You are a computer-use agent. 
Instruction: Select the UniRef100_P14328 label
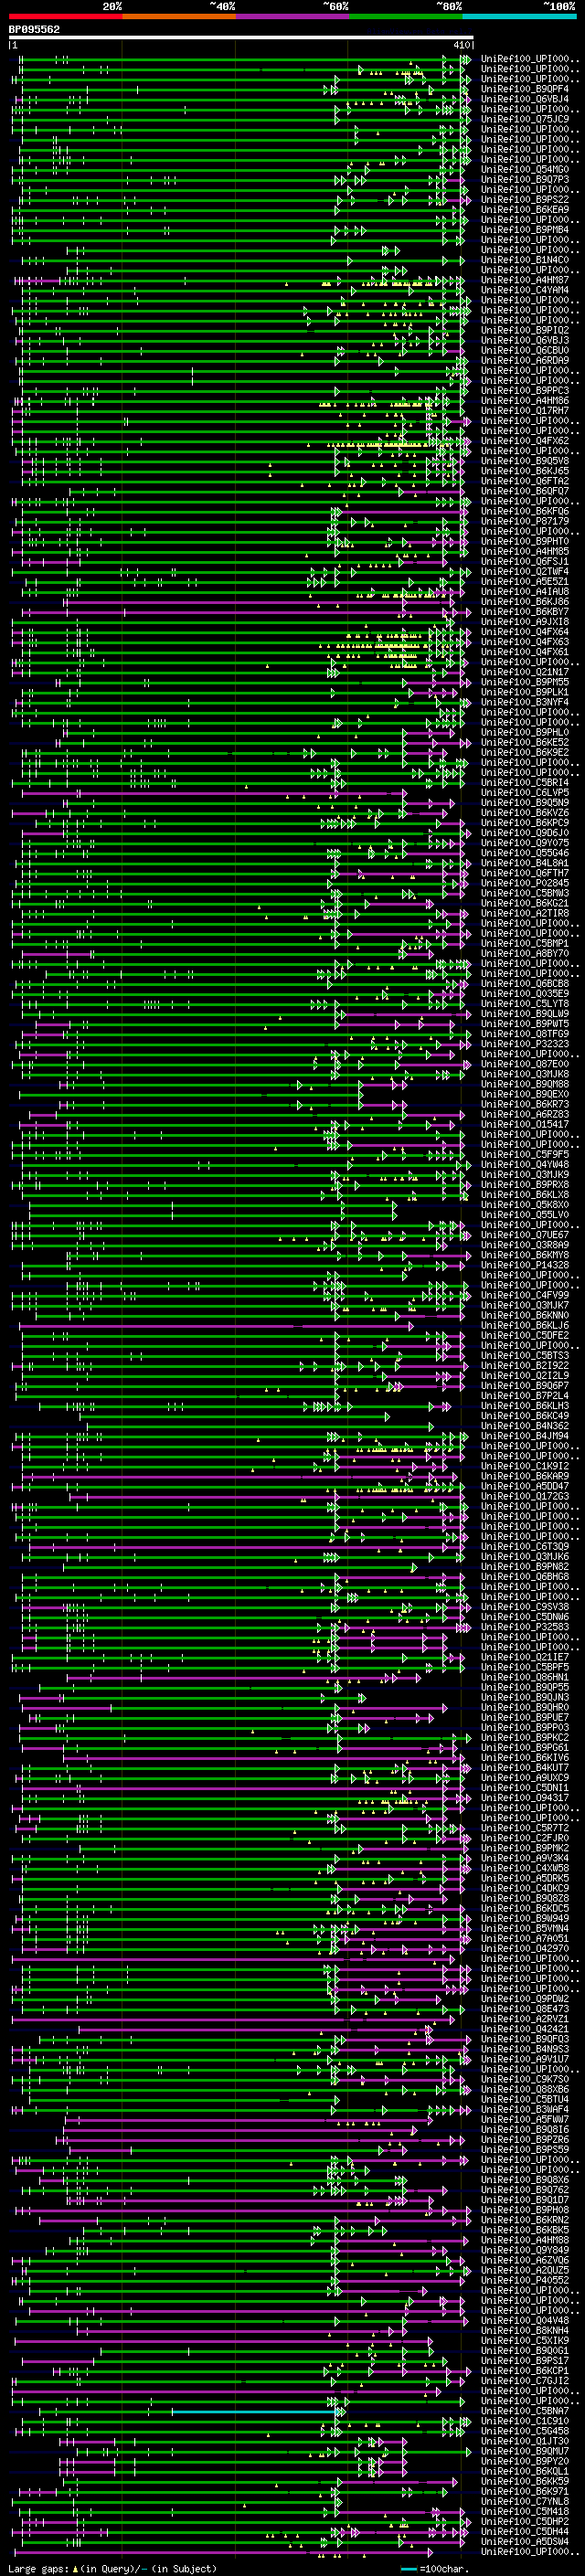click(525, 1265)
